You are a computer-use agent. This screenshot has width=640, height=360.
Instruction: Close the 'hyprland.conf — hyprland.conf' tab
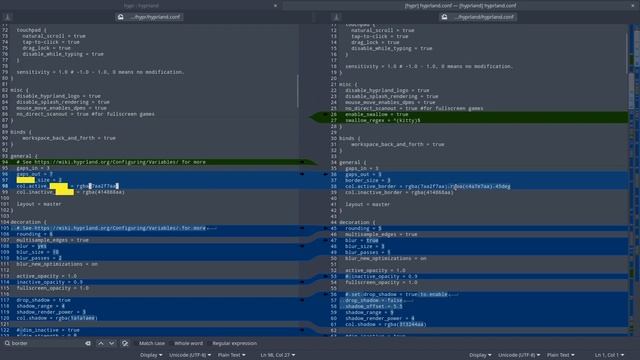(633, 6)
